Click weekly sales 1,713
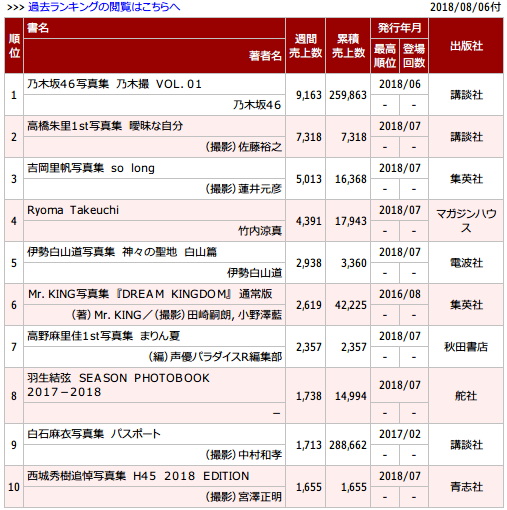Screen dimensions: 507x510 point(309,445)
